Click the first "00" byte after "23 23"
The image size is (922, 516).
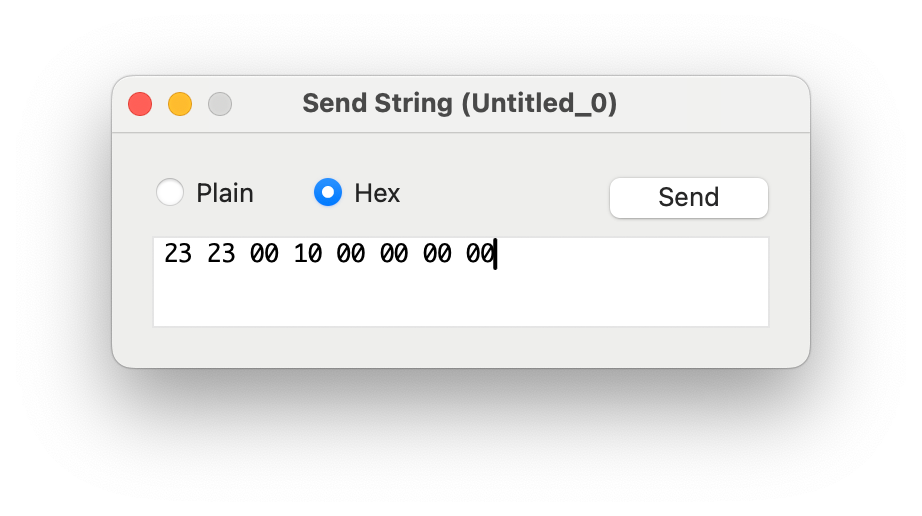pos(264,255)
